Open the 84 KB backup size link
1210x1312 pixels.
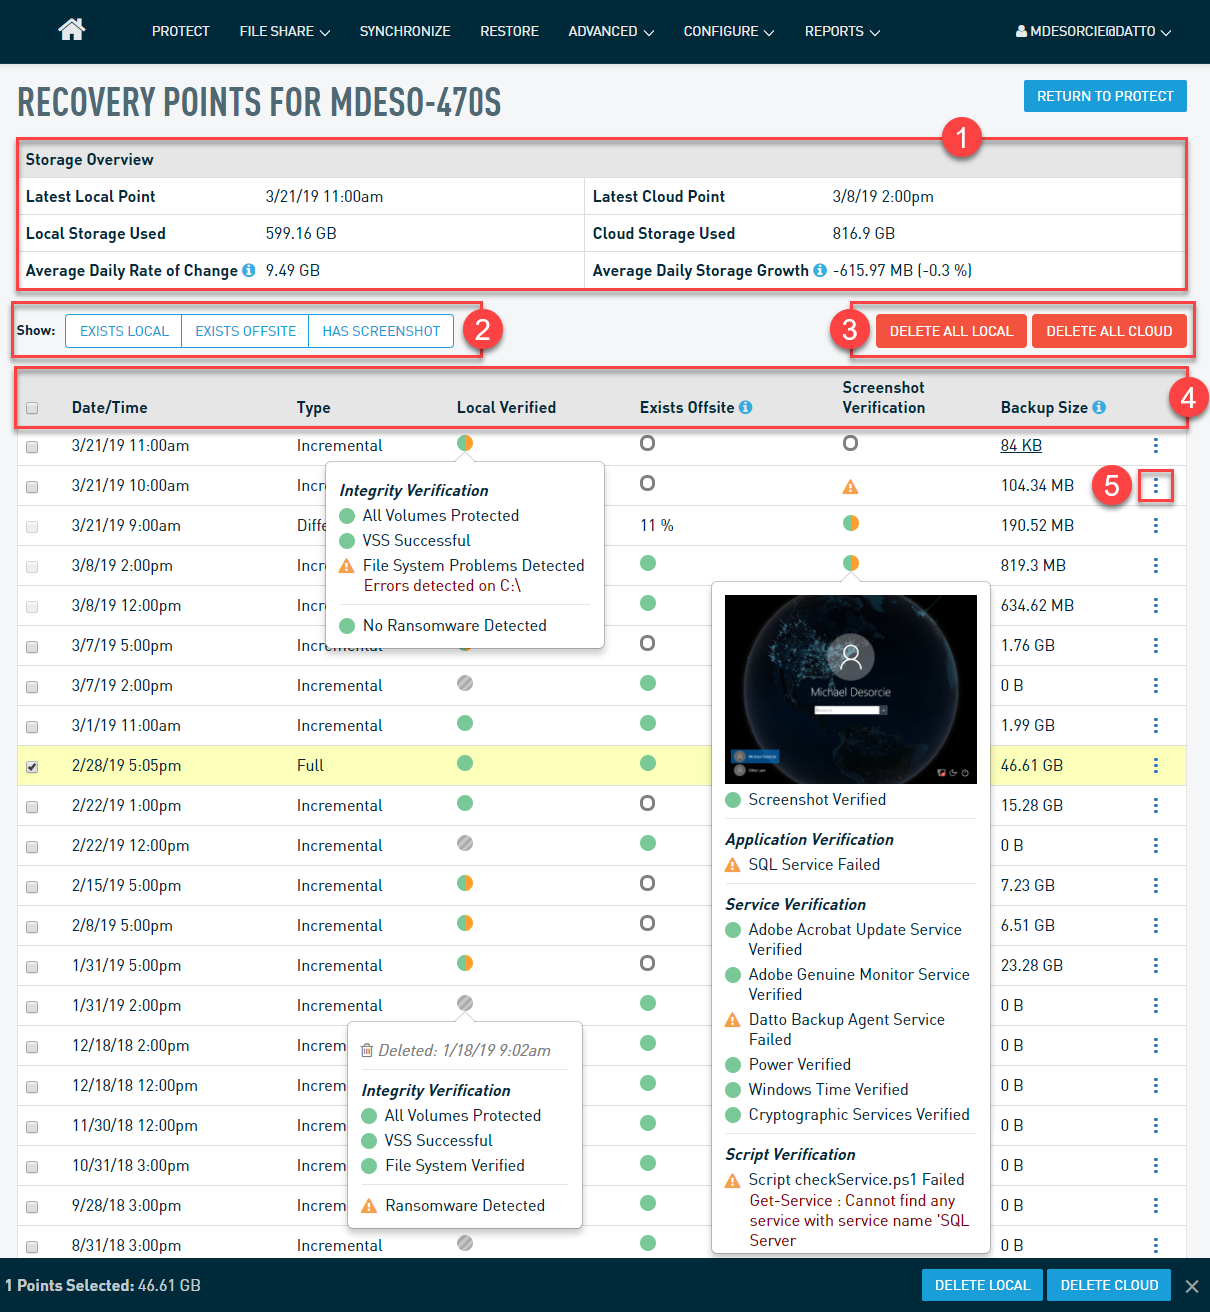click(1021, 445)
